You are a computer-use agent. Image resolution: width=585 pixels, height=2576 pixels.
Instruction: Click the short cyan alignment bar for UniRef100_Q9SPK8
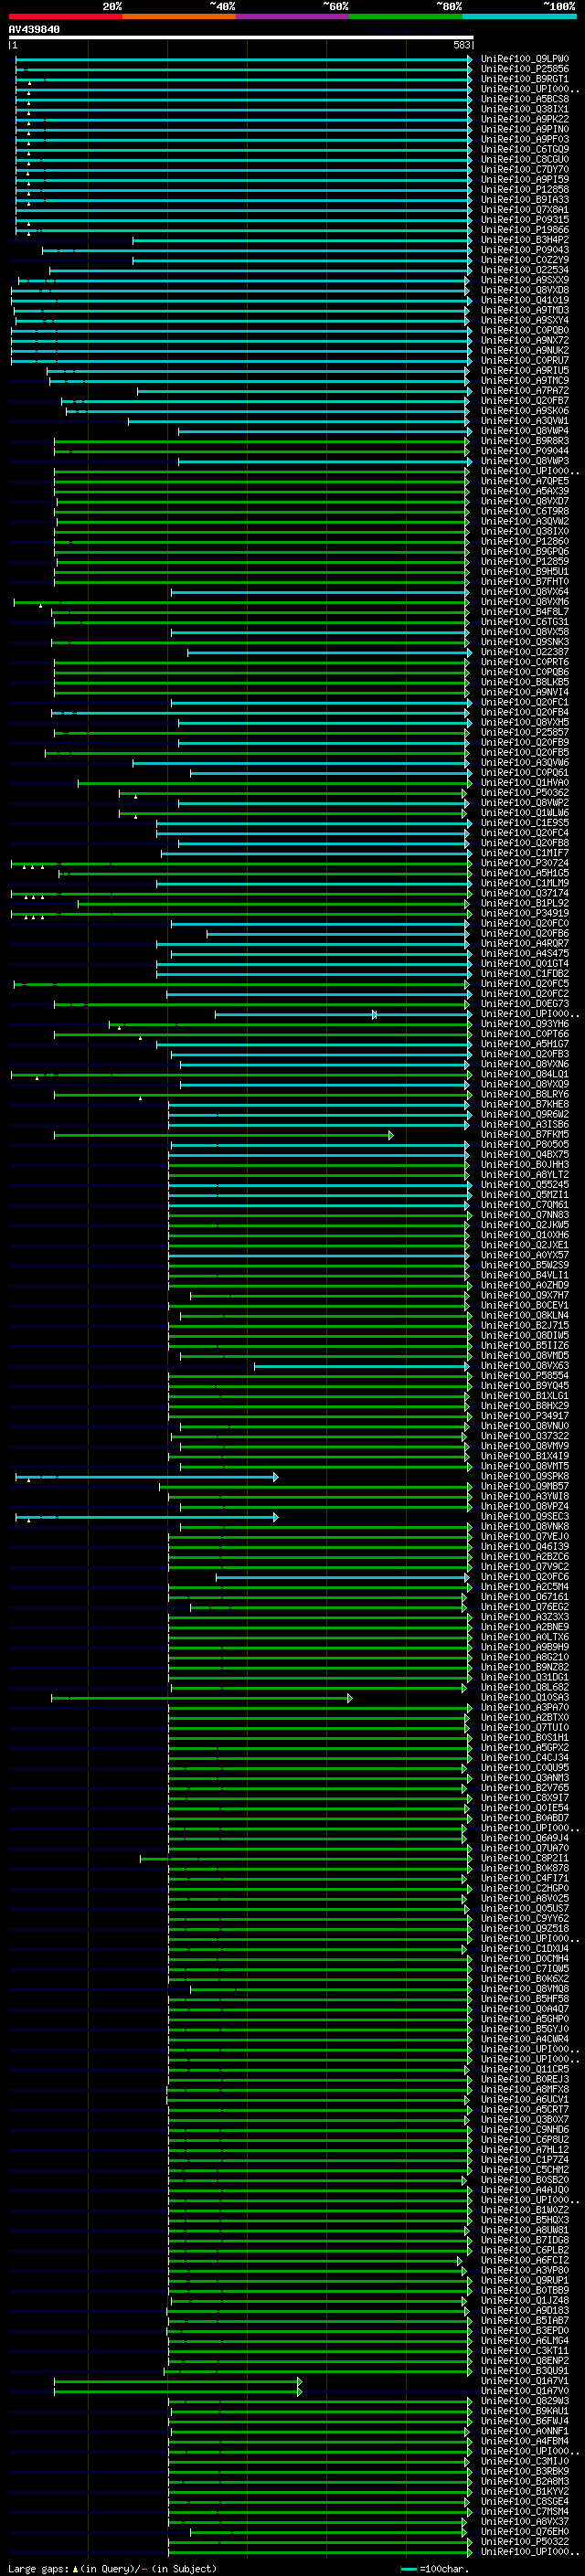tap(147, 1477)
